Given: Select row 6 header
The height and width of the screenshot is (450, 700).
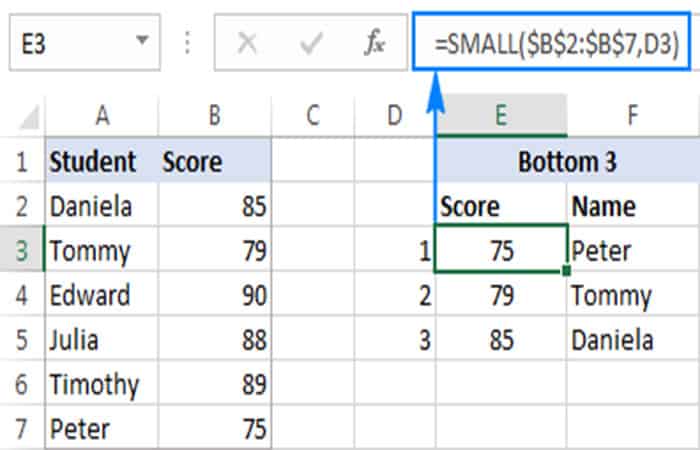Looking at the screenshot, I should point(22,383).
